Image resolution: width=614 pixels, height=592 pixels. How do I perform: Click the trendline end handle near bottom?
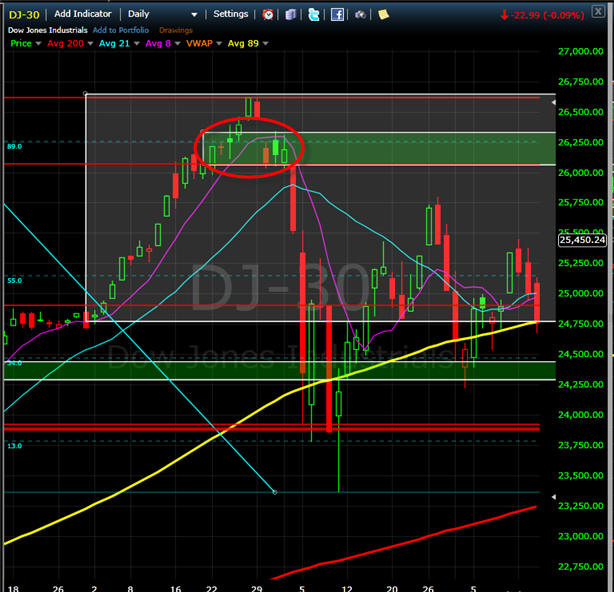[275, 492]
